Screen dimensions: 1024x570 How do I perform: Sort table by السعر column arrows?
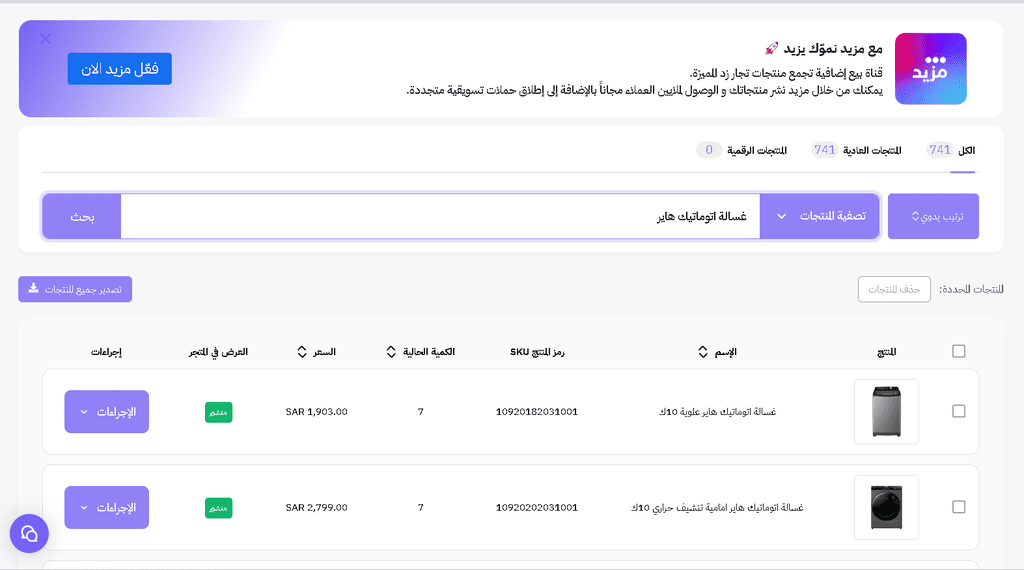click(x=302, y=352)
